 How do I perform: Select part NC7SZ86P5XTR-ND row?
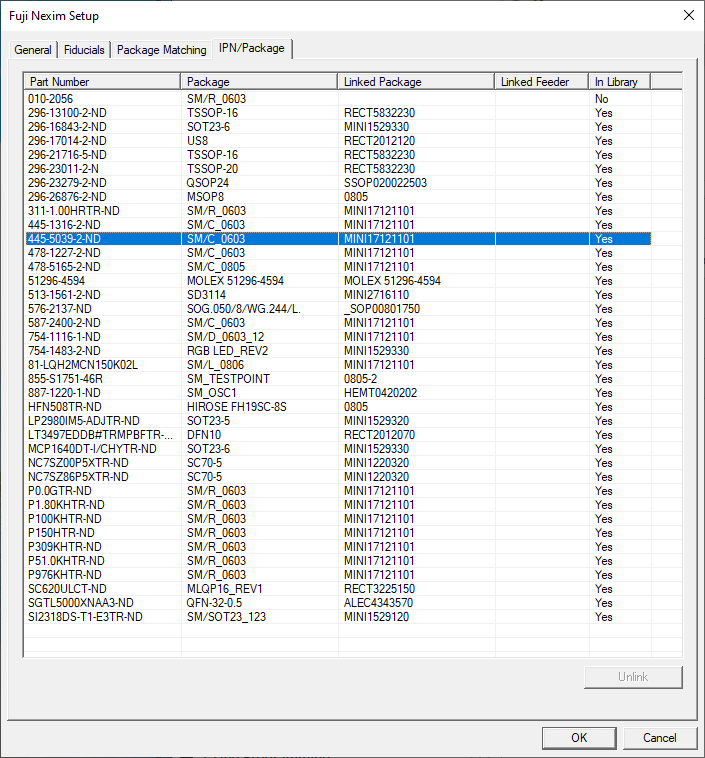(338, 477)
